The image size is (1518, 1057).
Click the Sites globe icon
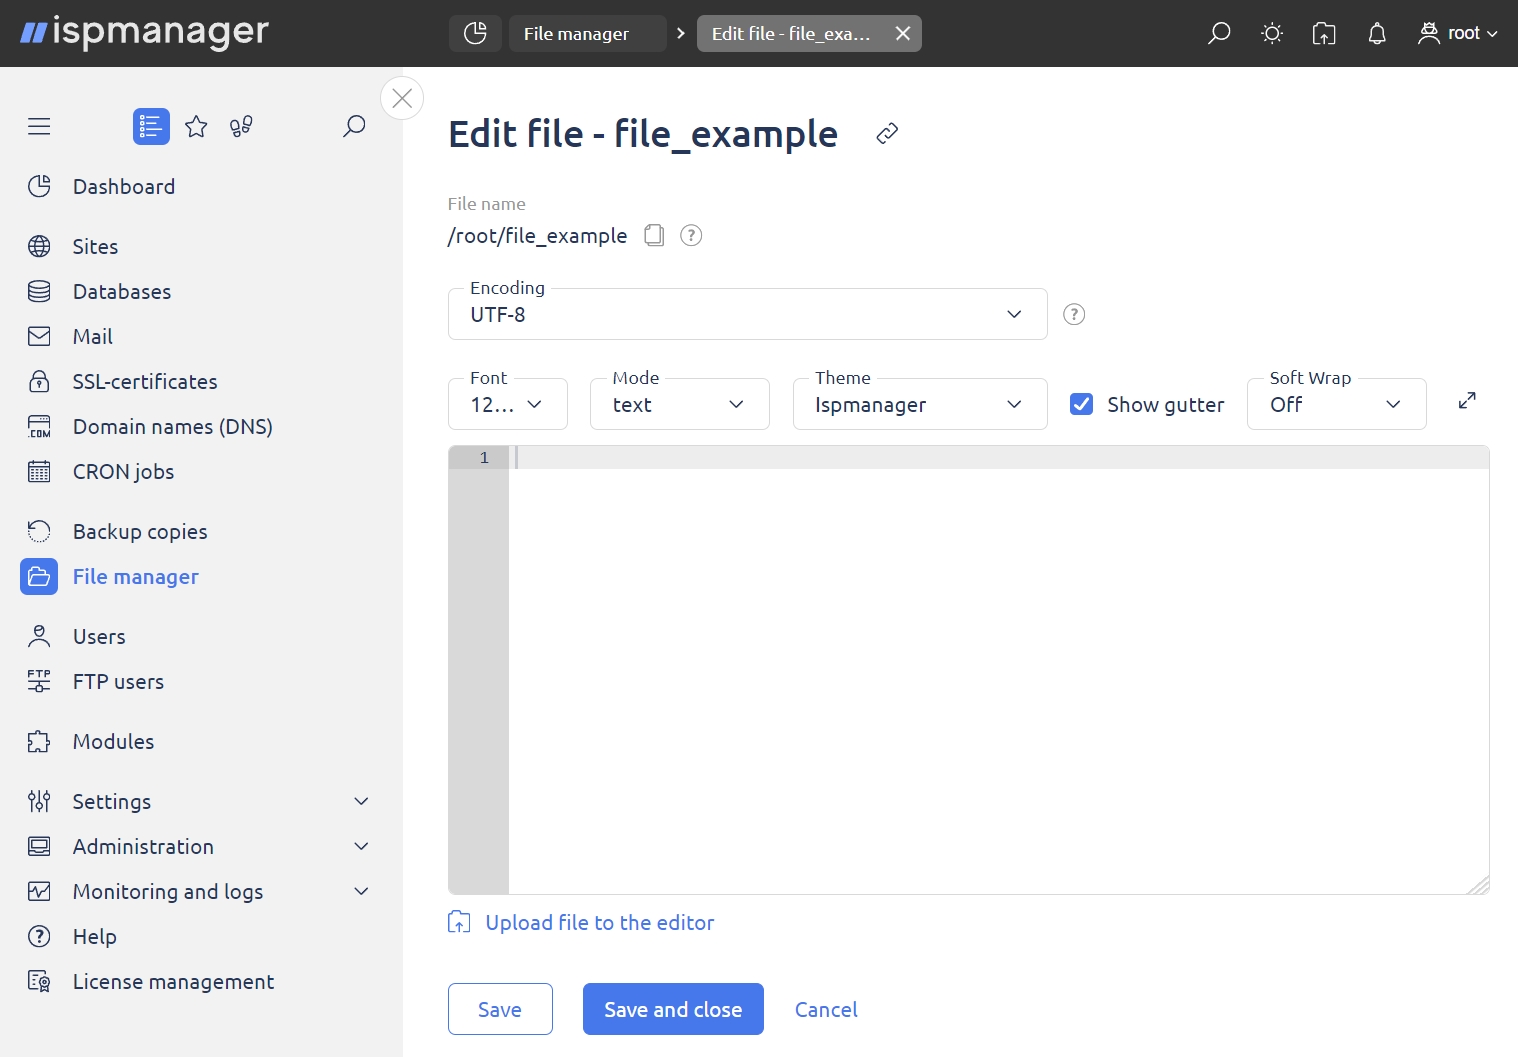coord(39,246)
